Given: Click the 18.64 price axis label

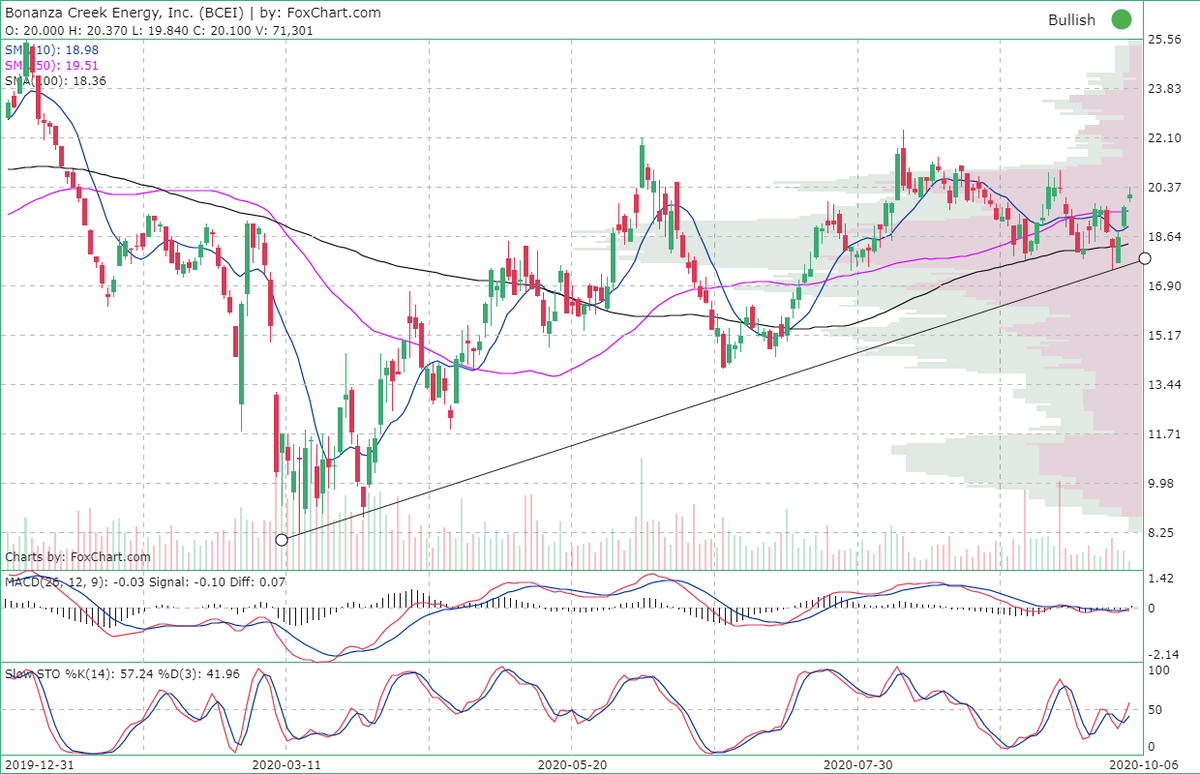Looking at the screenshot, I should pos(1166,237).
